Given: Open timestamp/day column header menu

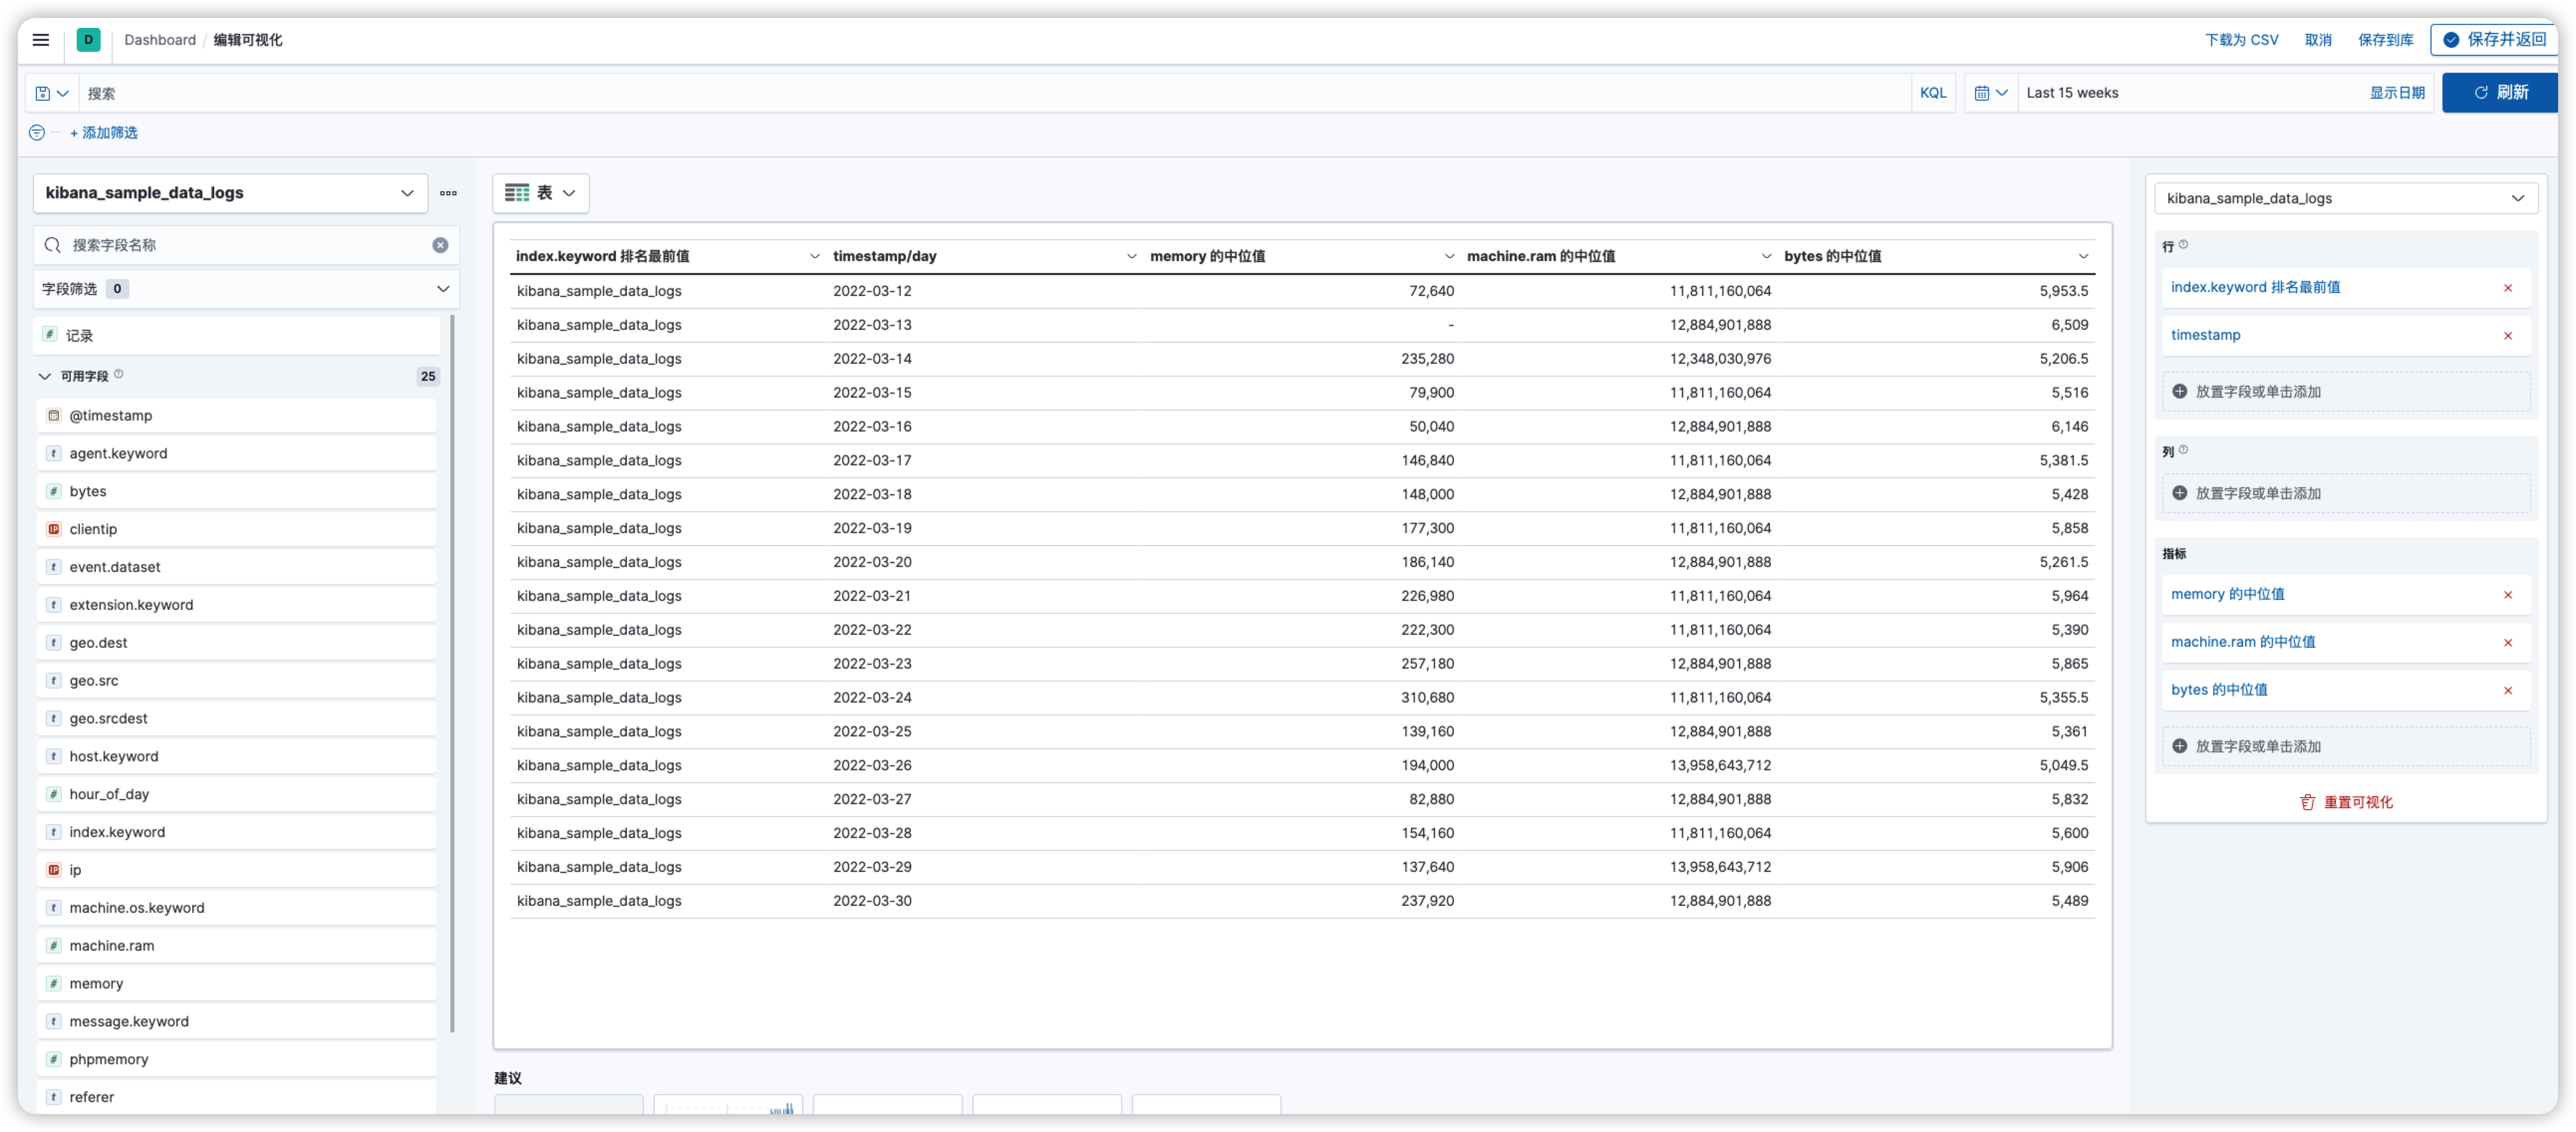Looking at the screenshot, I should 1131,257.
